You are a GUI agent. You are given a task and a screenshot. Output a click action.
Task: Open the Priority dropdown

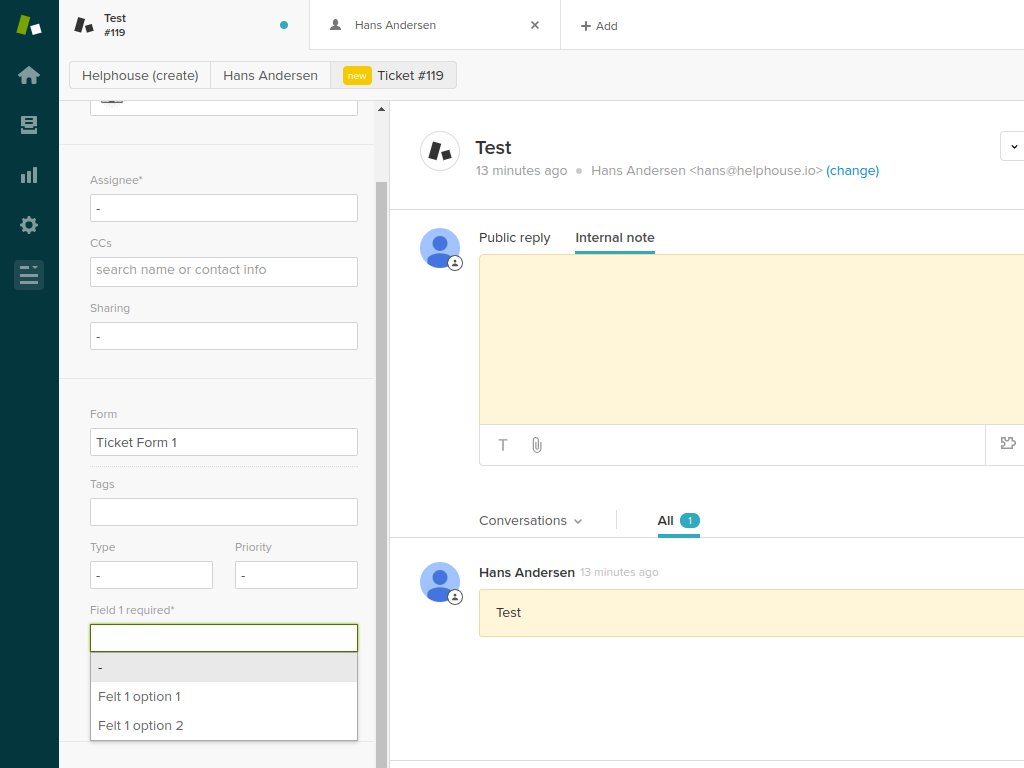[296, 575]
